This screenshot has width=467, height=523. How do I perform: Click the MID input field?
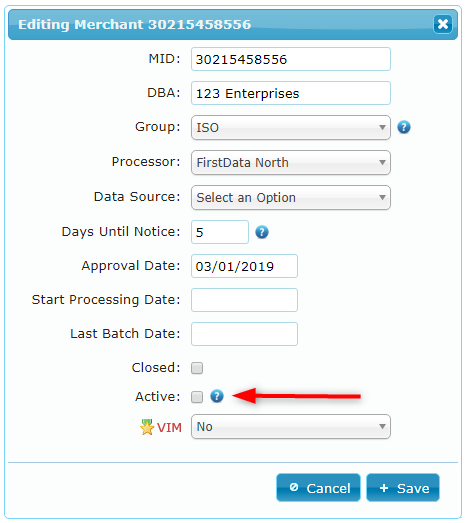[x=291, y=59]
